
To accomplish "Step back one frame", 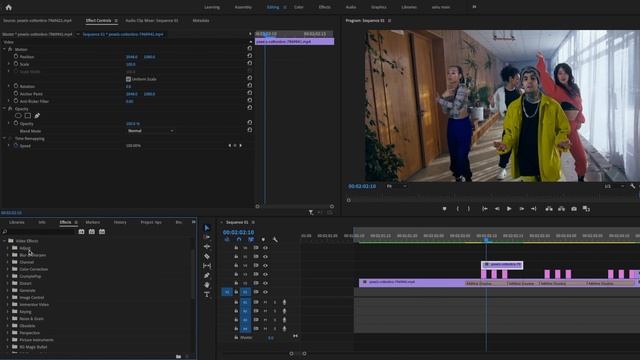I will (x=497, y=209).
